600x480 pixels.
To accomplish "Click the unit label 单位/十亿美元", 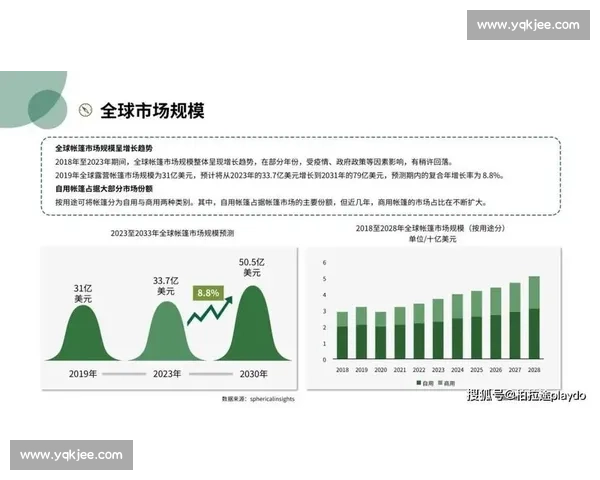I will (432, 239).
